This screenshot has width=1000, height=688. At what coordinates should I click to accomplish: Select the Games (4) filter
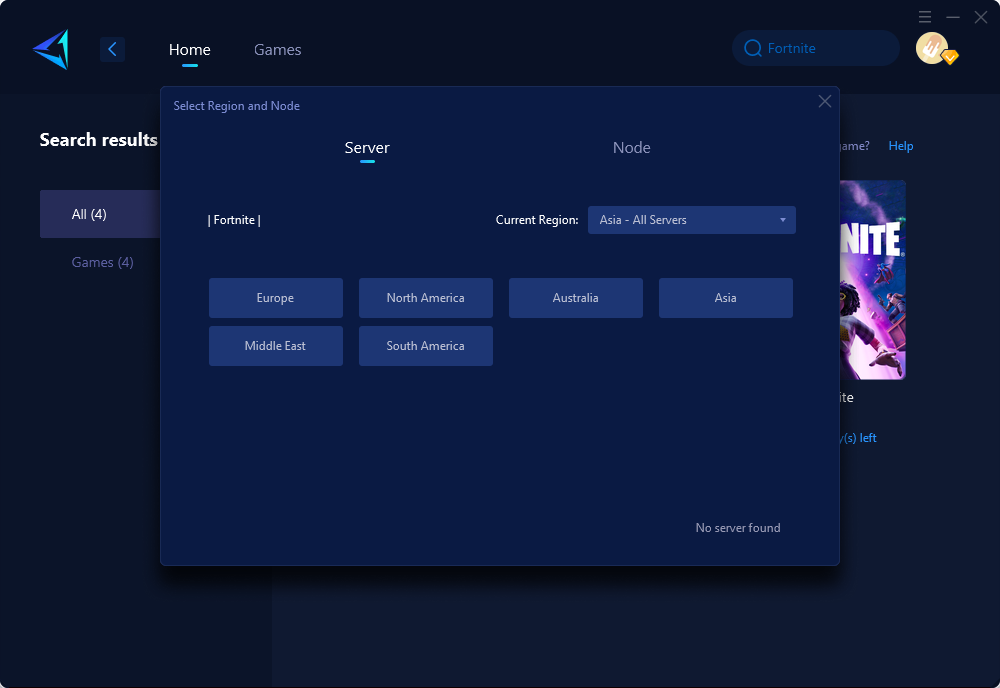click(x=102, y=262)
